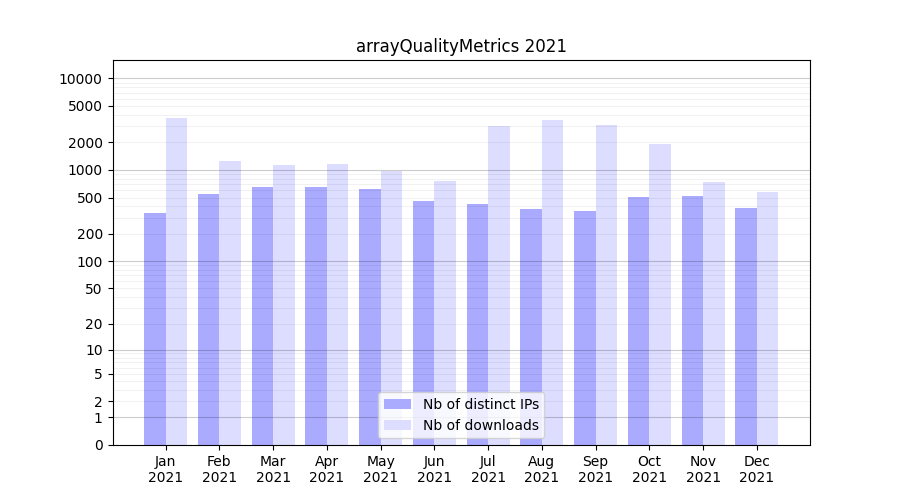Select the Jun 2021 downloads bar
This screenshot has height=500, width=900.
445,312
